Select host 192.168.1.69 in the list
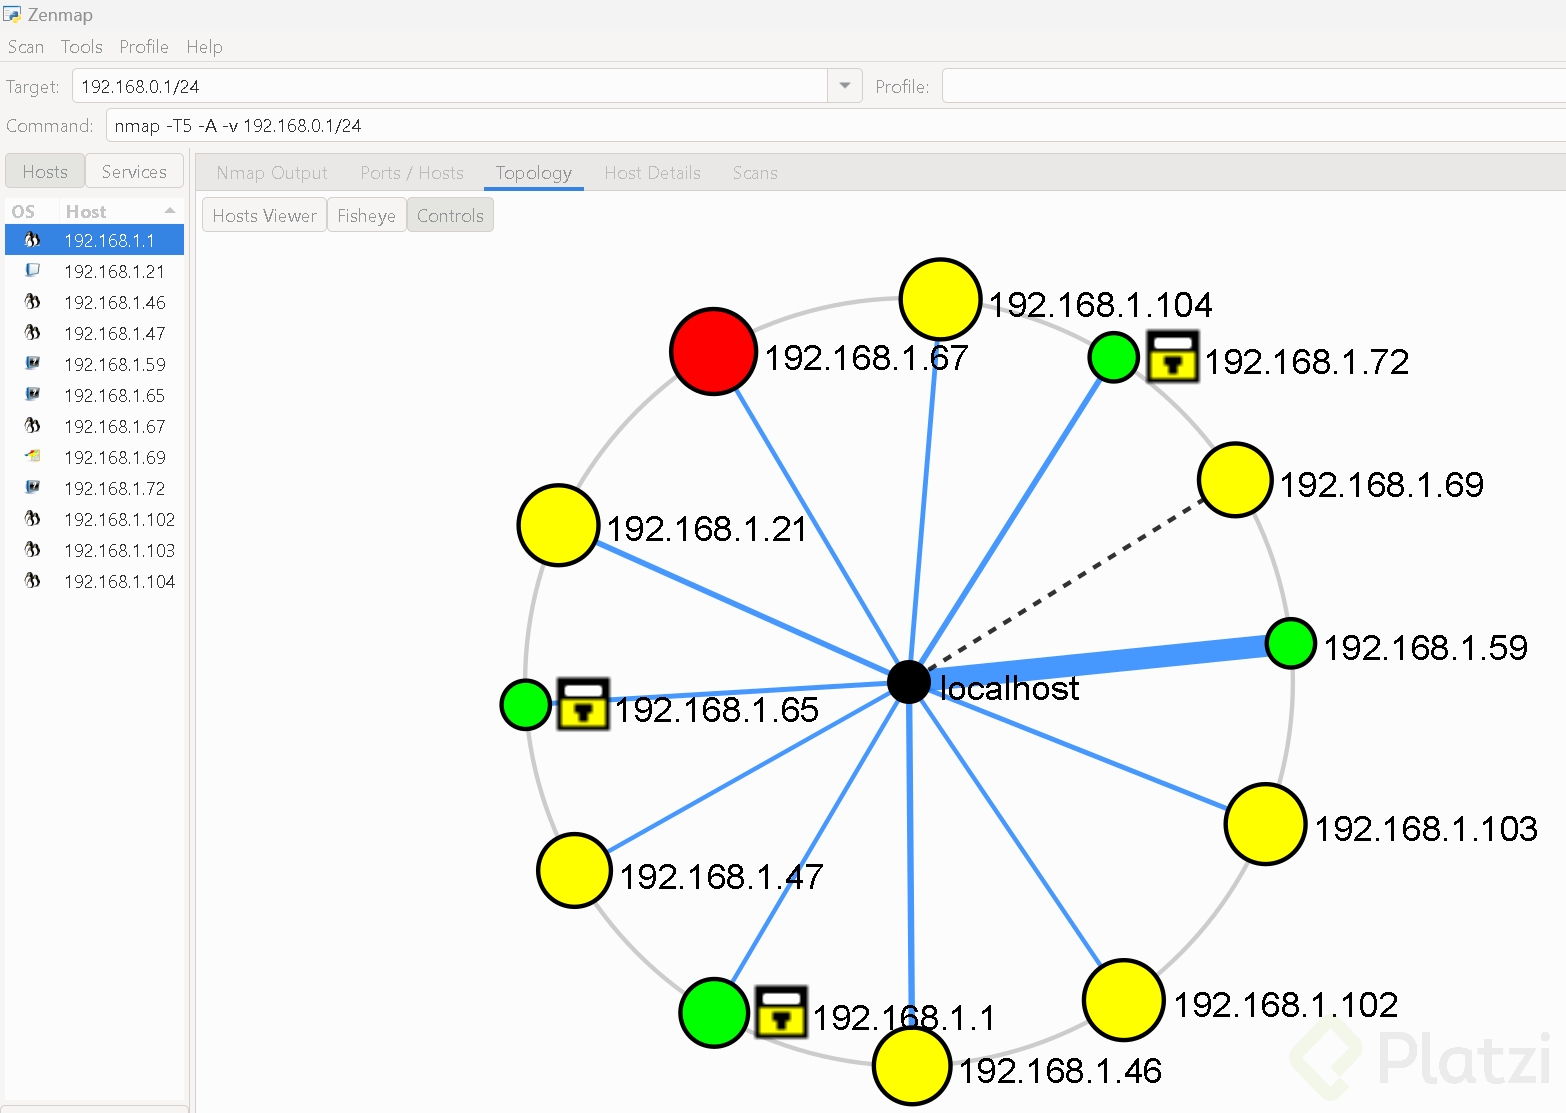This screenshot has width=1566, height=1113. [95, 457]
